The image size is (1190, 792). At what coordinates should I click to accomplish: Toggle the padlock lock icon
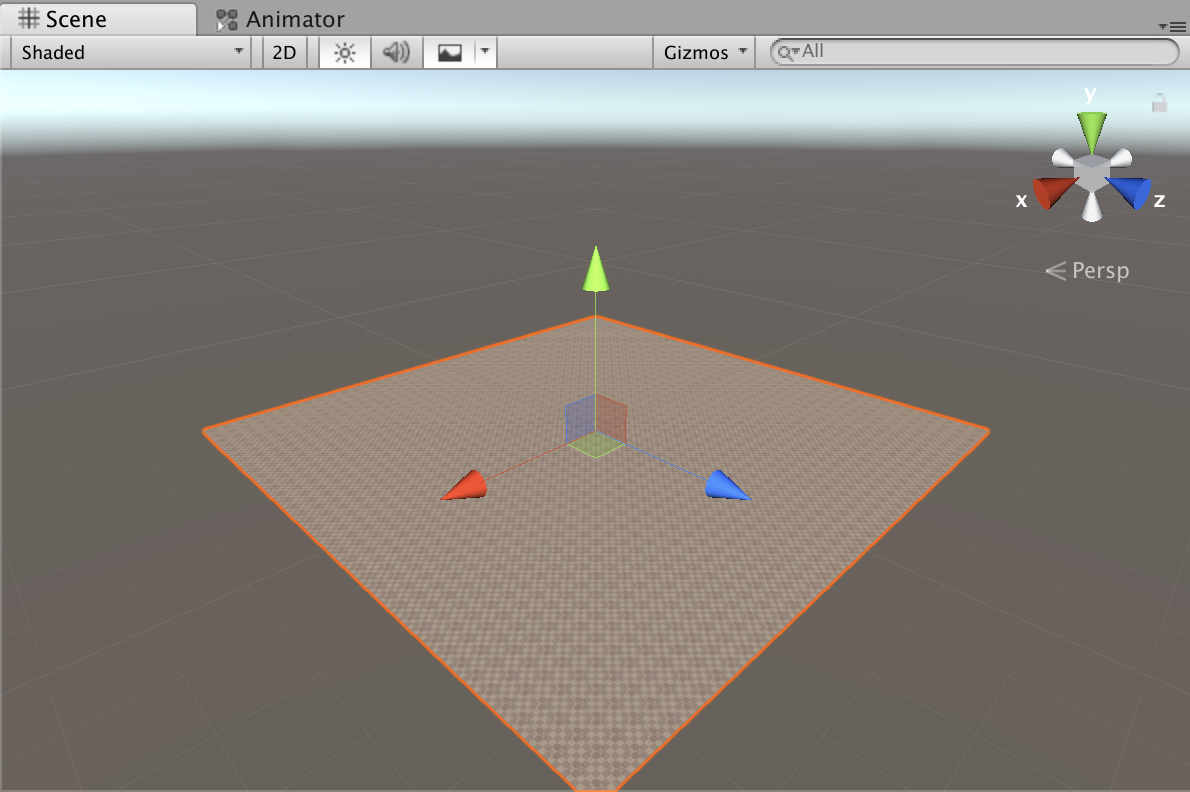pos(1158,101)
